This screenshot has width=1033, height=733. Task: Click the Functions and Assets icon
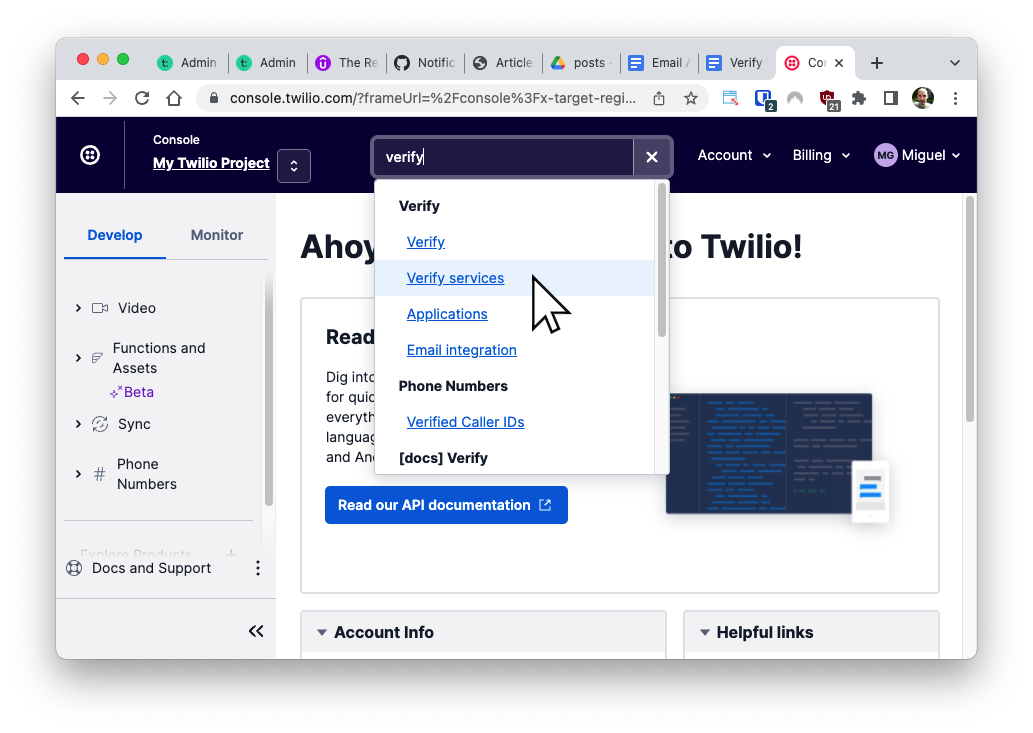tap(97, 358)
